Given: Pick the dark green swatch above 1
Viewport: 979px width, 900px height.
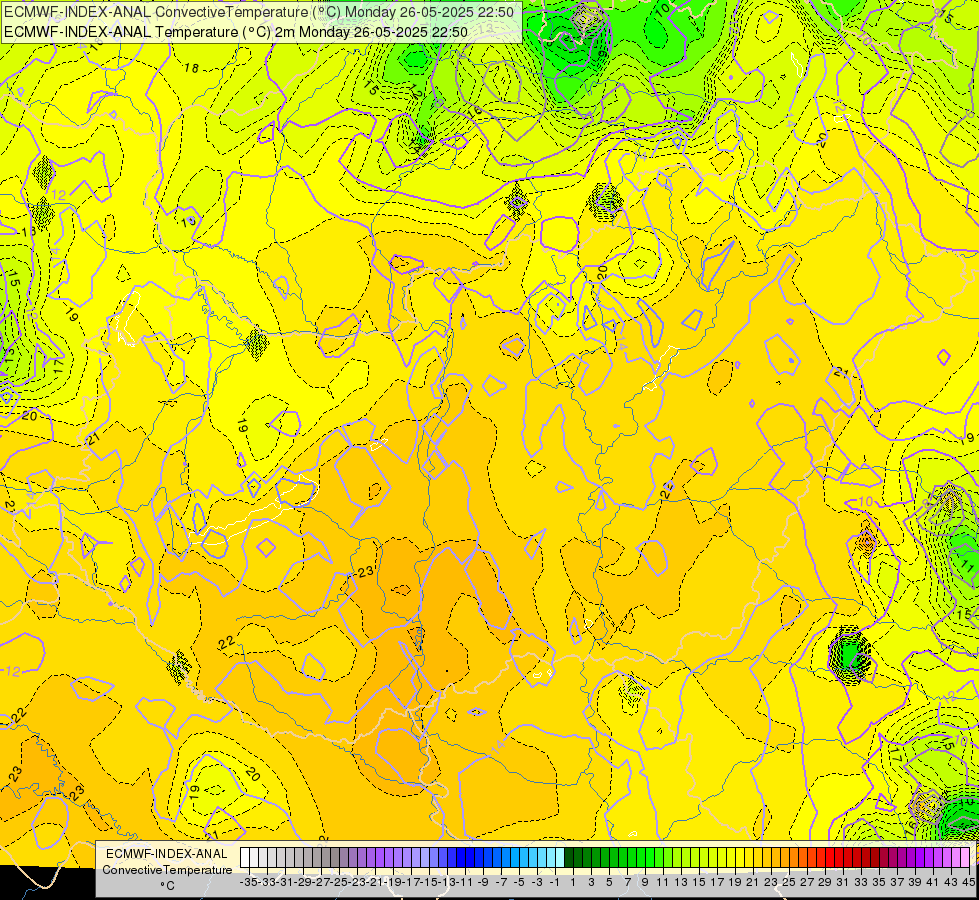Looking at the screenshot, I should pos(569,857).
